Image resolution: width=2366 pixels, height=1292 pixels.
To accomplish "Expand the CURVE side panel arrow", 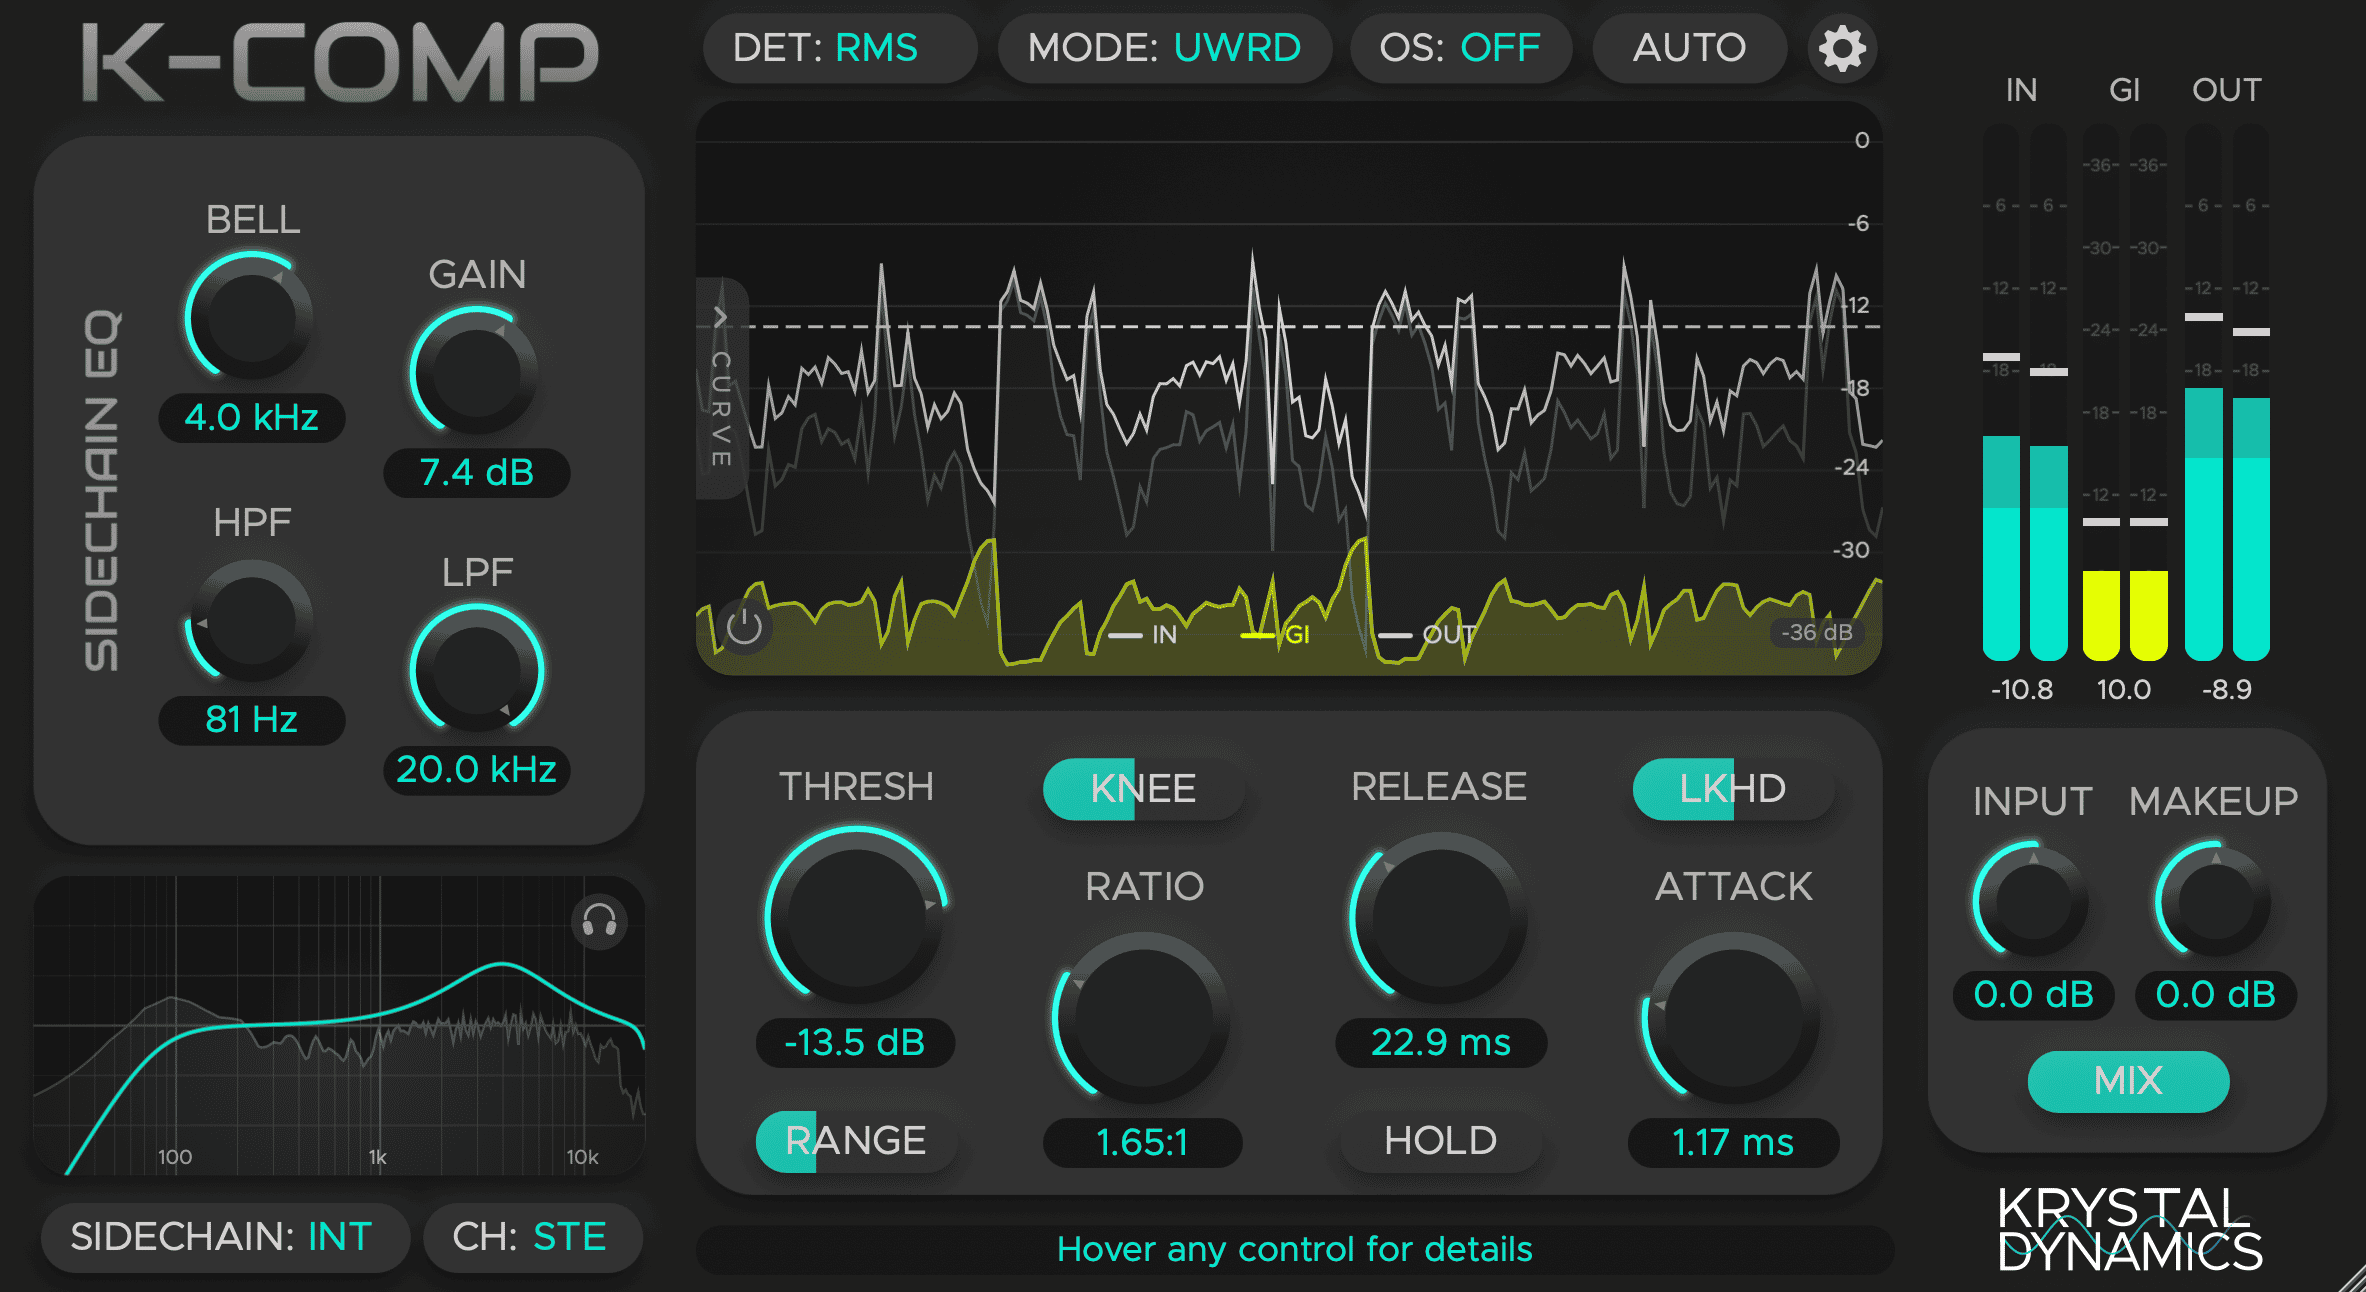I will pyautogui.click(x=720, y=317).
